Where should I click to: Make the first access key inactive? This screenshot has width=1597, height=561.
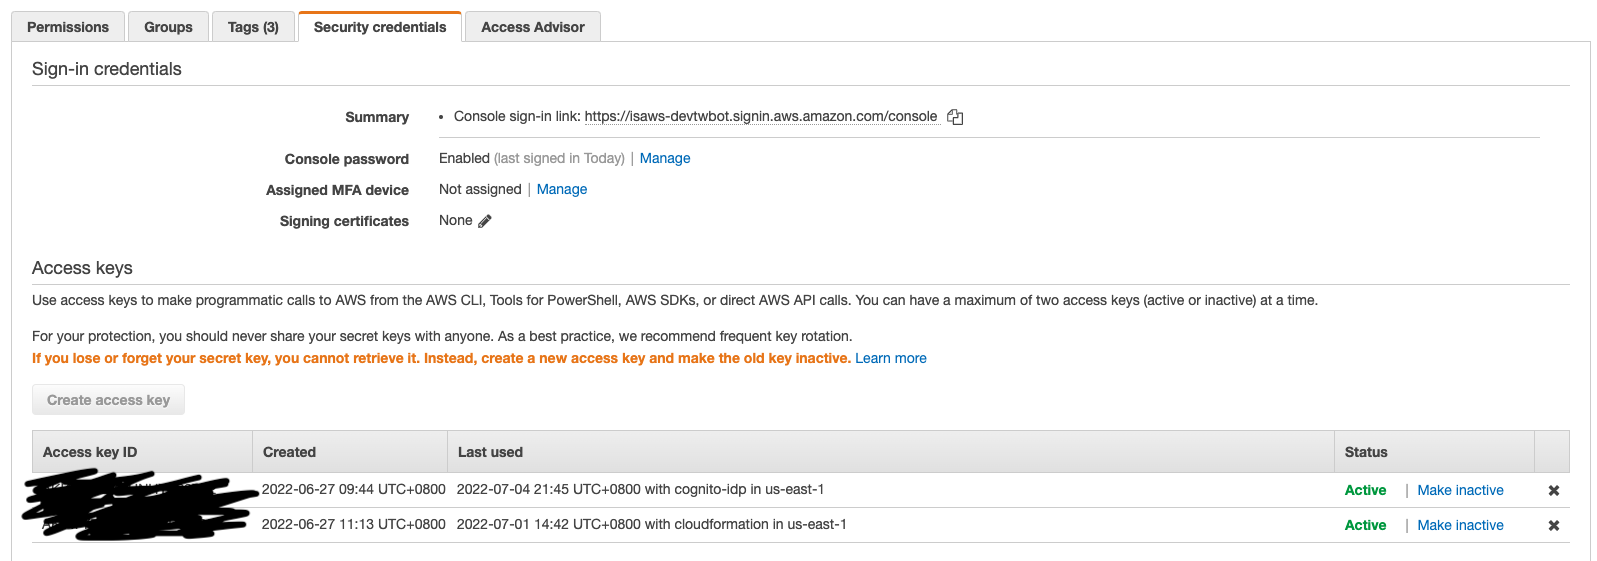(1460, 490)
